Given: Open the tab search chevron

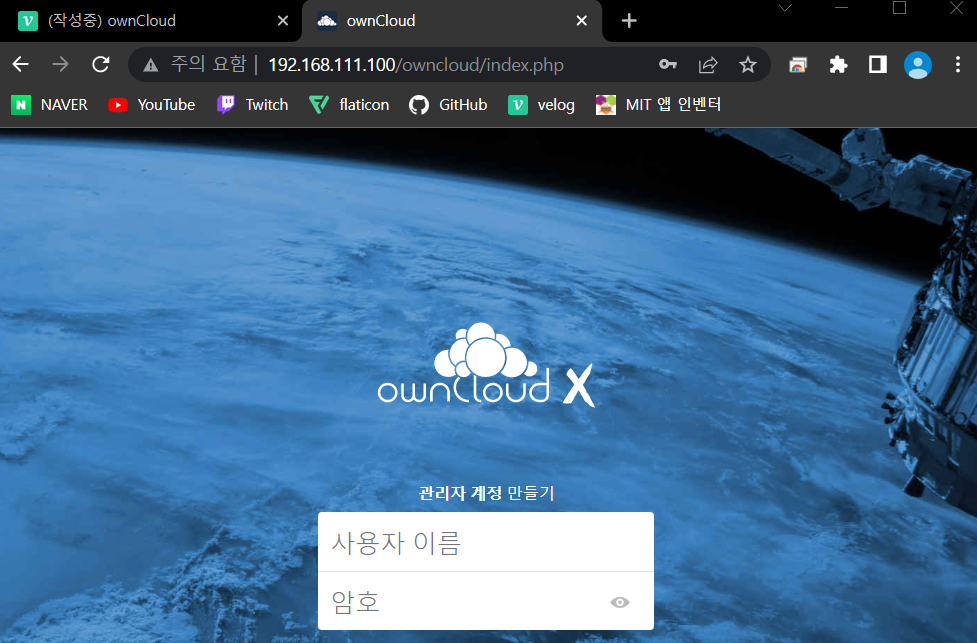Looking at the screenshot, I should 785,8.
